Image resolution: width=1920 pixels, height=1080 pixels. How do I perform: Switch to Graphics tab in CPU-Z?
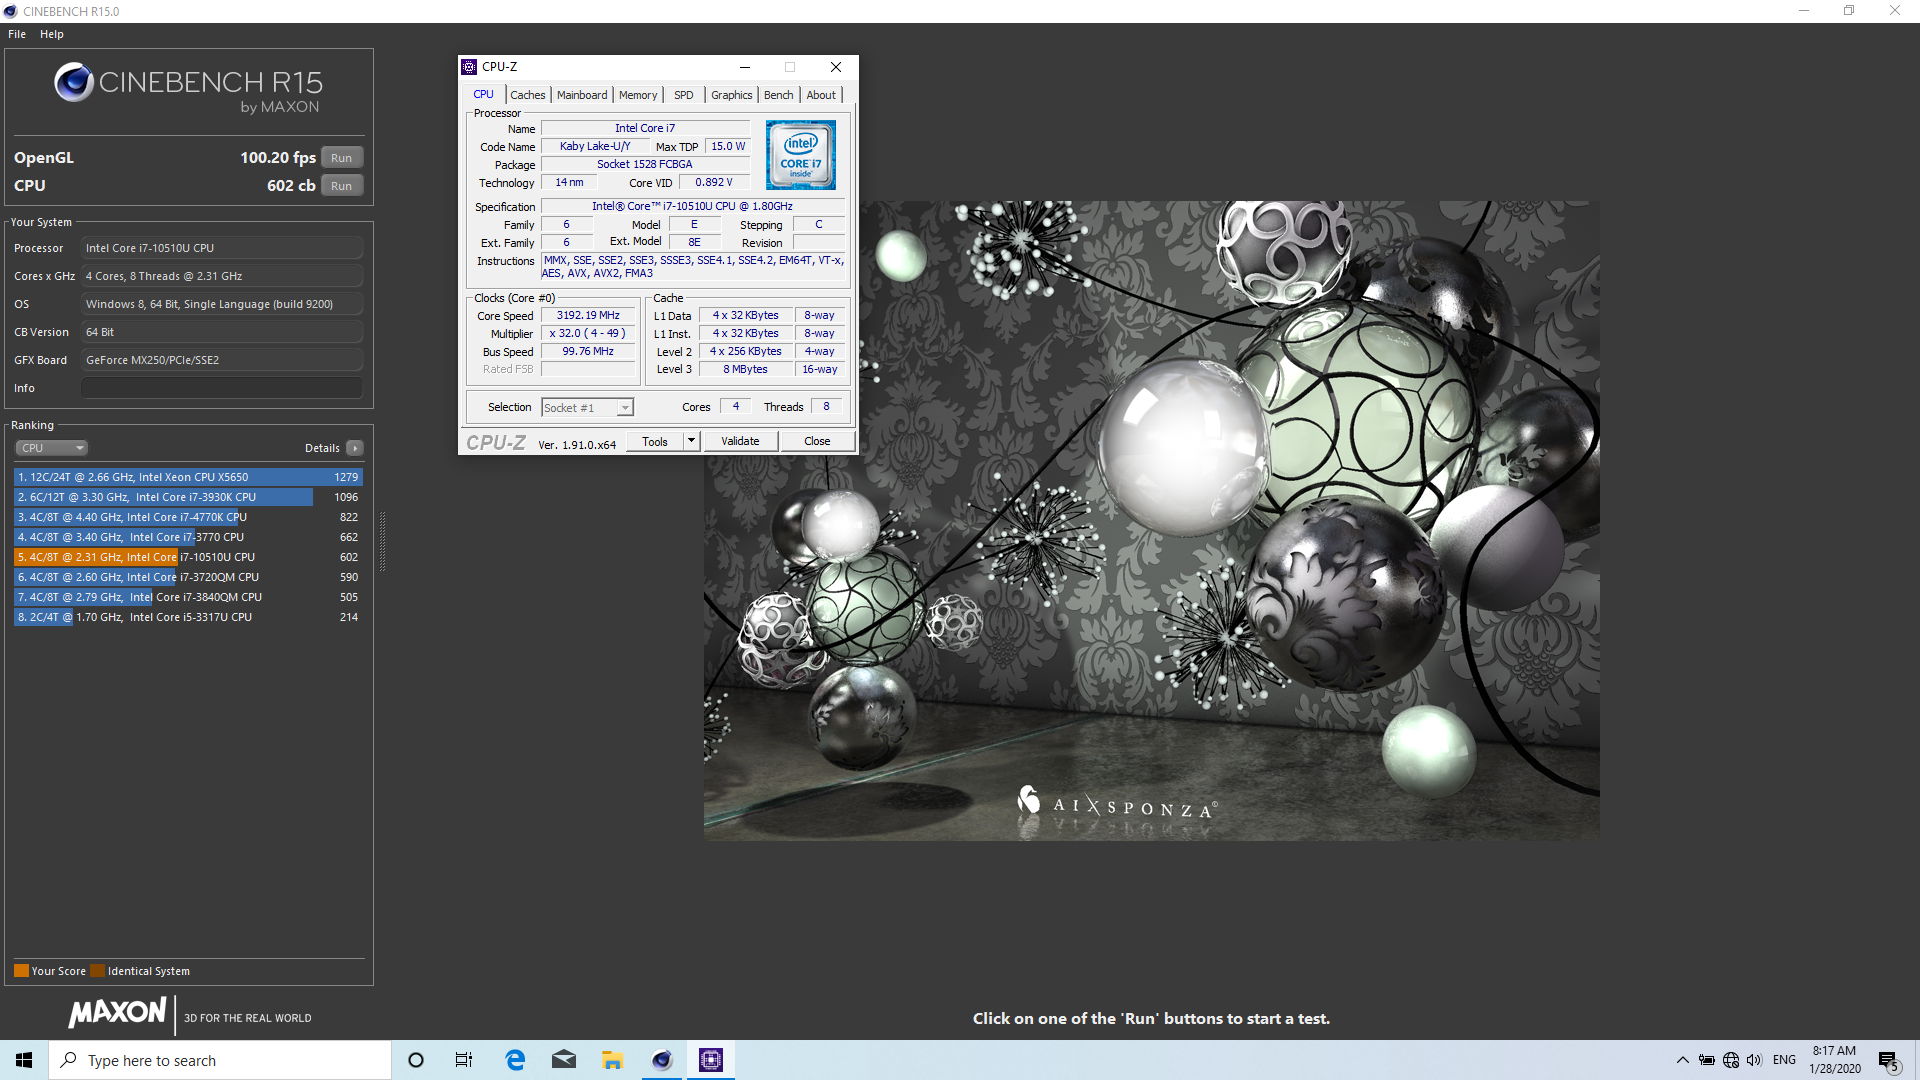tap(732, 95)
